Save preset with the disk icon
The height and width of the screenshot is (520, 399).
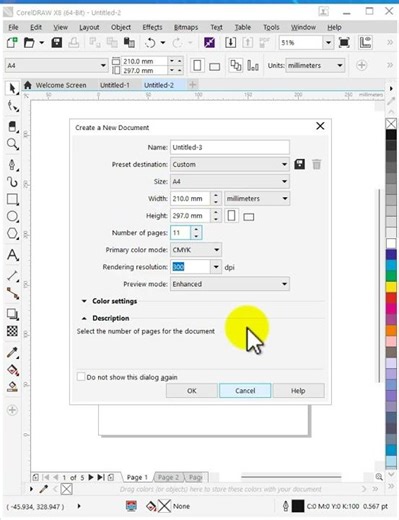[299, 164]
